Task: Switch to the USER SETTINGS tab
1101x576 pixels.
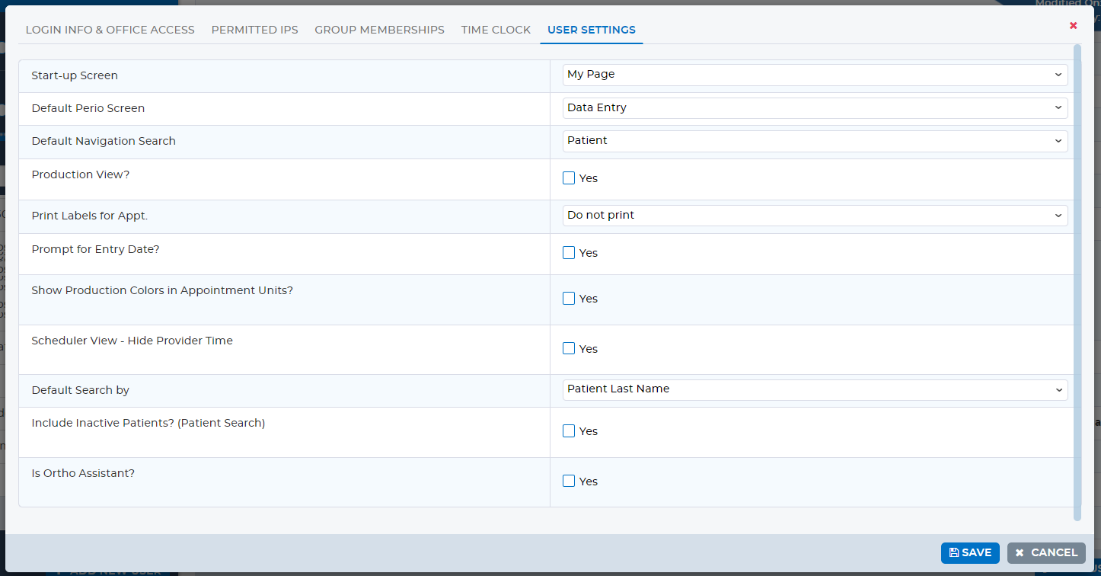Action: click(x=591, y=30)
